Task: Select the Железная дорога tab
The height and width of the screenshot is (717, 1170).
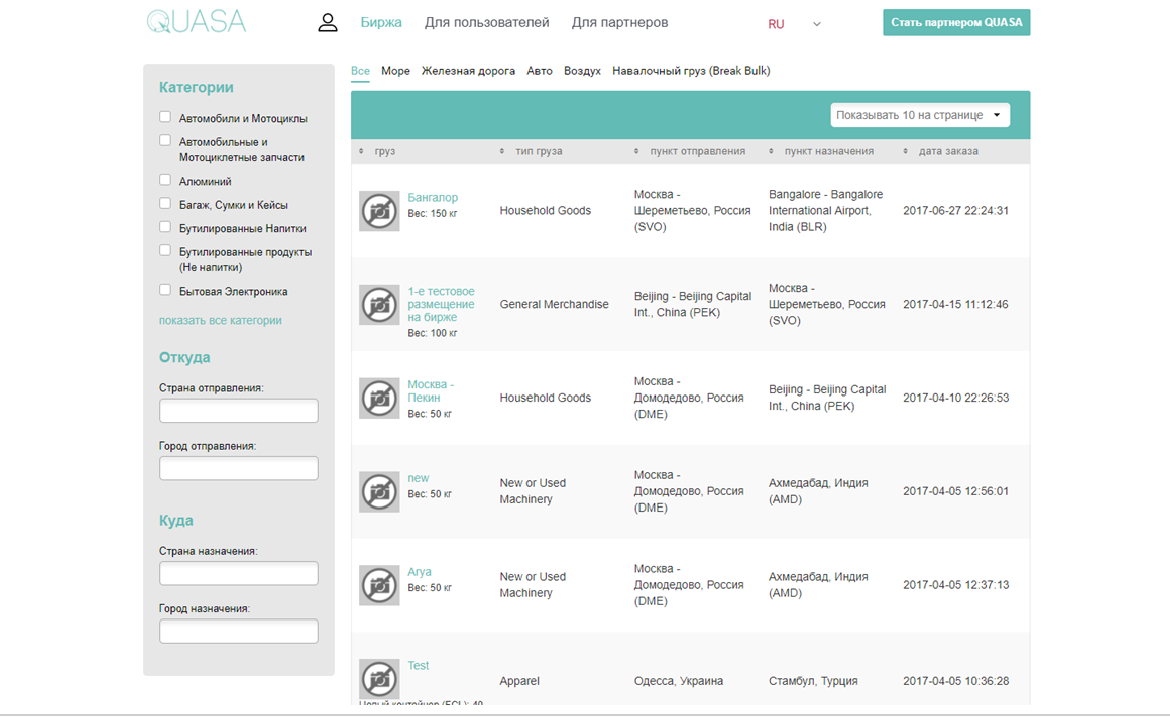Action: 468,71
